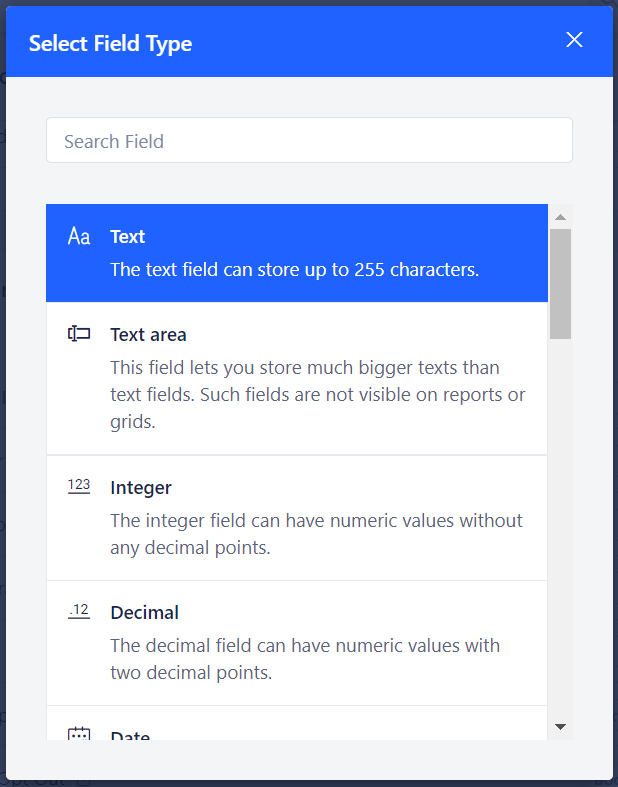Click the scrollbar down arrow
618x787 pixels.
(560, 727)
